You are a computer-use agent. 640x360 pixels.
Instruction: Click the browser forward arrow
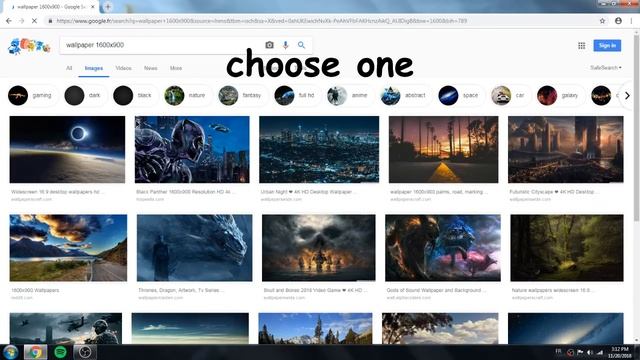coord(21,21)
